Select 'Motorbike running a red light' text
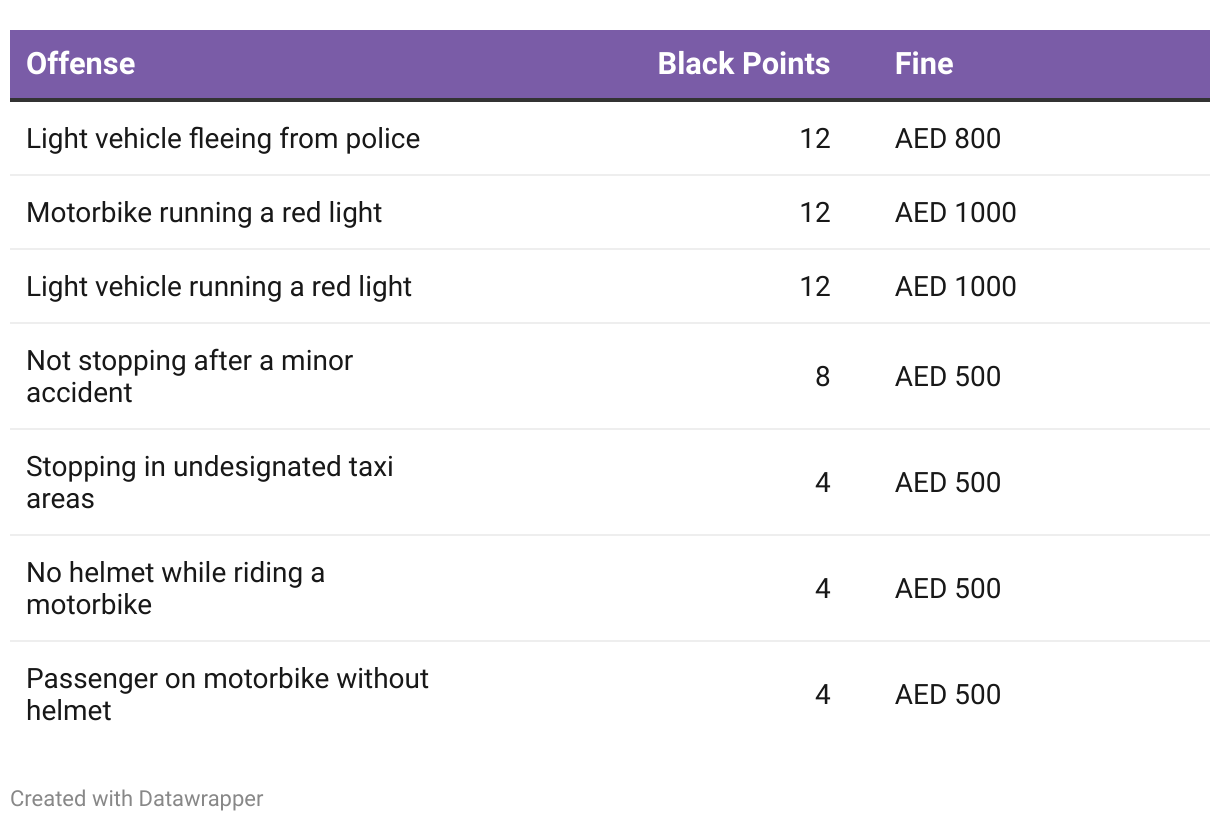The image size is (1220, 822). [204, 212]
